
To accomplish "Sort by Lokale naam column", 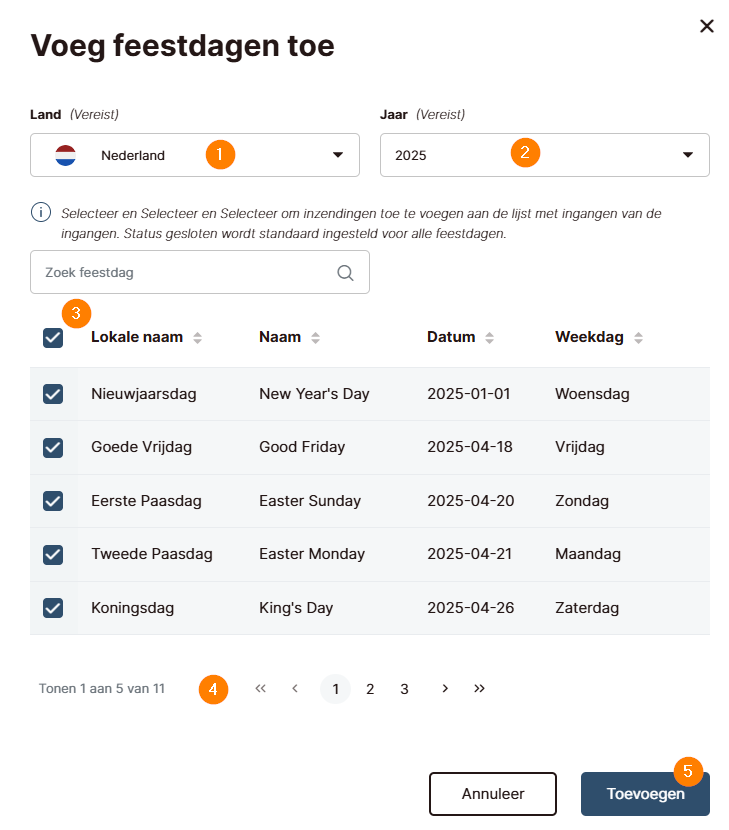I will pos(197,338).
